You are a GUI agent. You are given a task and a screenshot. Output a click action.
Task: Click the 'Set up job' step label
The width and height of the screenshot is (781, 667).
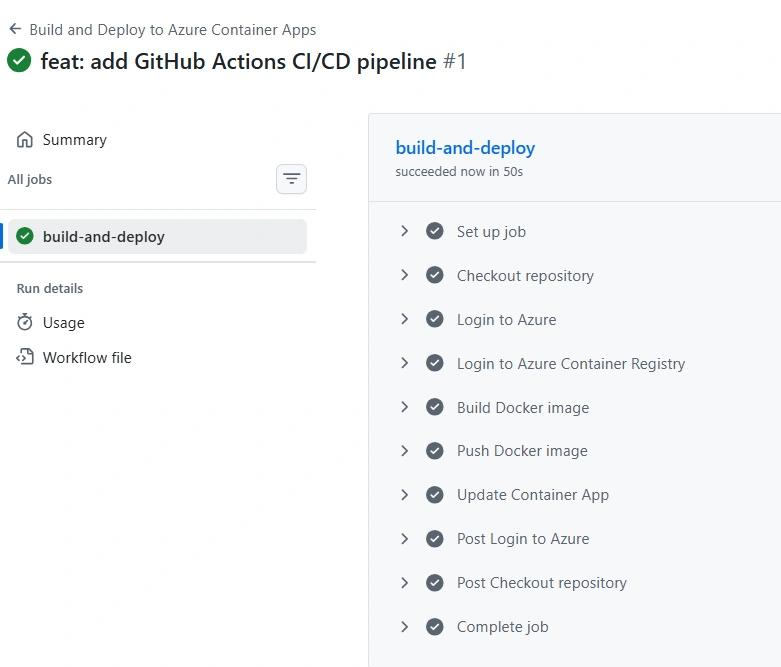[491, 232]
